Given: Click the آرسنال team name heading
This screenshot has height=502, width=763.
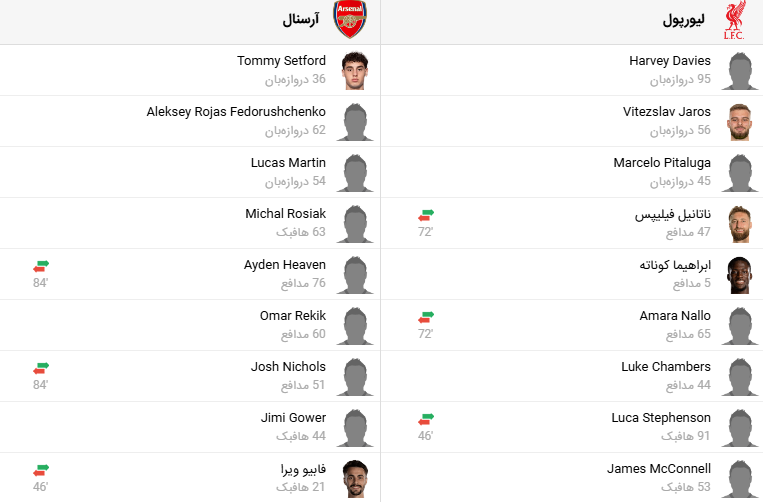Looking at the screenshot, I should click(x=300, y=20).
